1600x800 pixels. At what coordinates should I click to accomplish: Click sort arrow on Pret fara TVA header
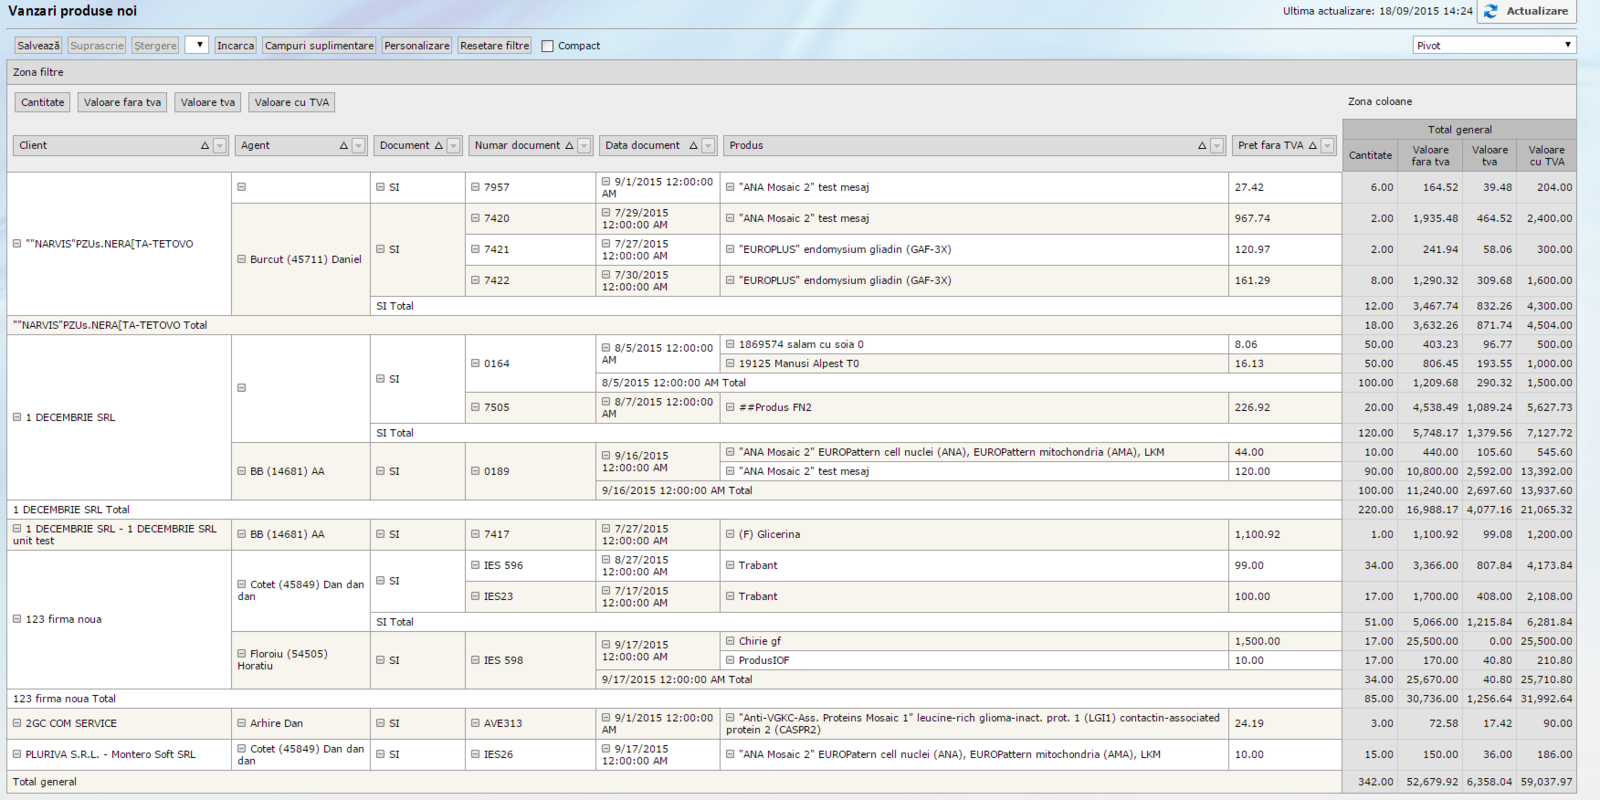tap(1313, 146)
